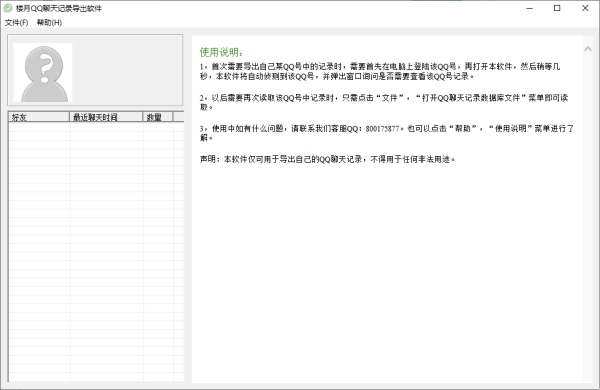This screenshot has width=600, height=390.
Task: Sort list by 最近聊天时间 column header
Action: click(106, 117)
